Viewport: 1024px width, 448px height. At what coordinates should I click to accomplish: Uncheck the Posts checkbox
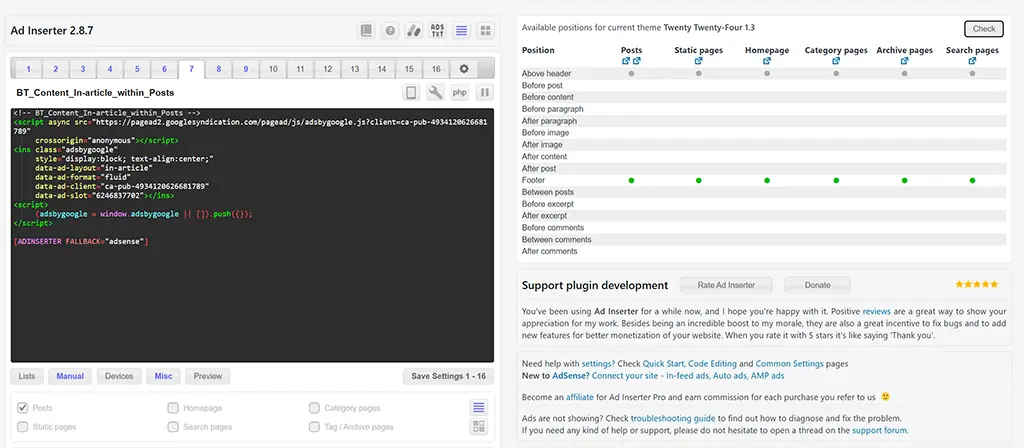coord(23,408)
